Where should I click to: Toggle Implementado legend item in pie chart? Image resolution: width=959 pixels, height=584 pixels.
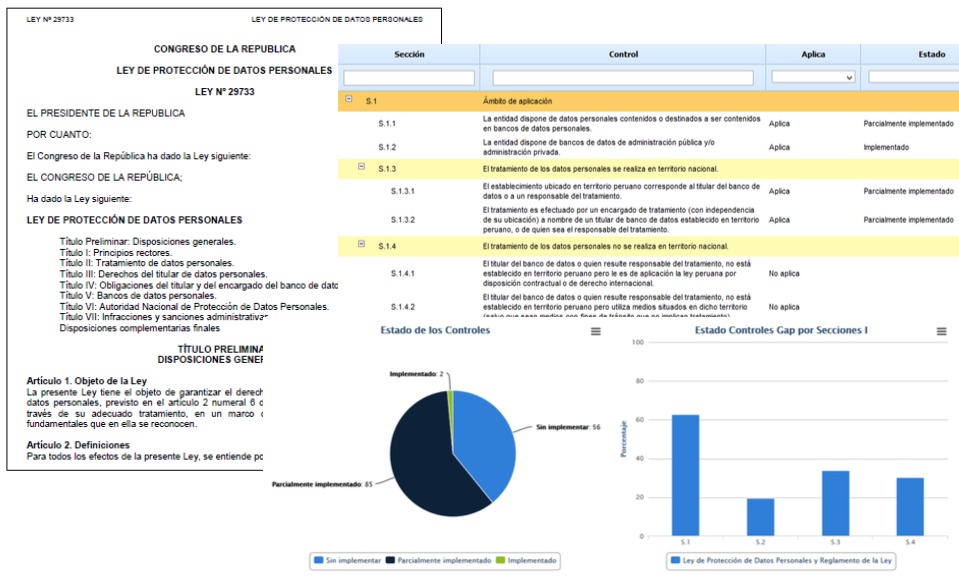point(526,560)
